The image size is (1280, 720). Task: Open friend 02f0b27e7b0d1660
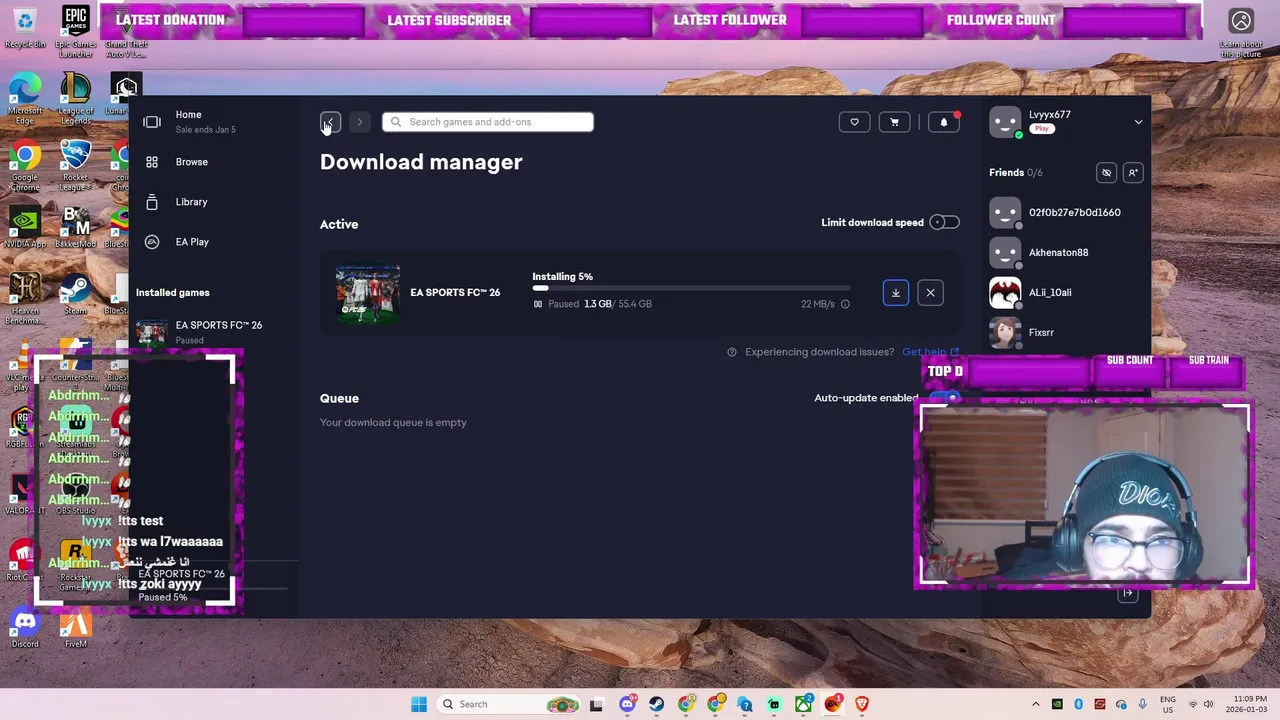1066,212
